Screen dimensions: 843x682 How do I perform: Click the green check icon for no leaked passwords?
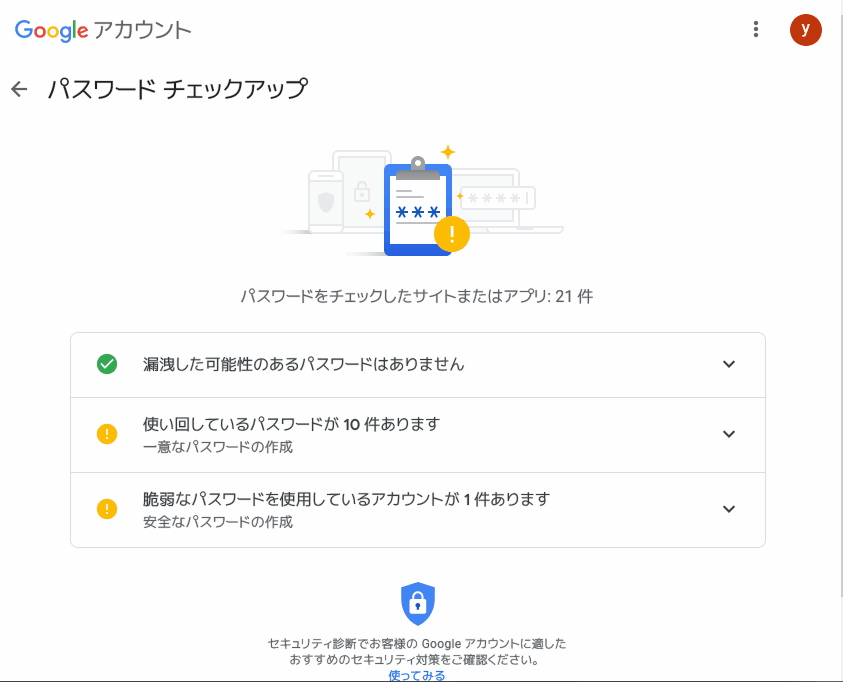[107, 364]
